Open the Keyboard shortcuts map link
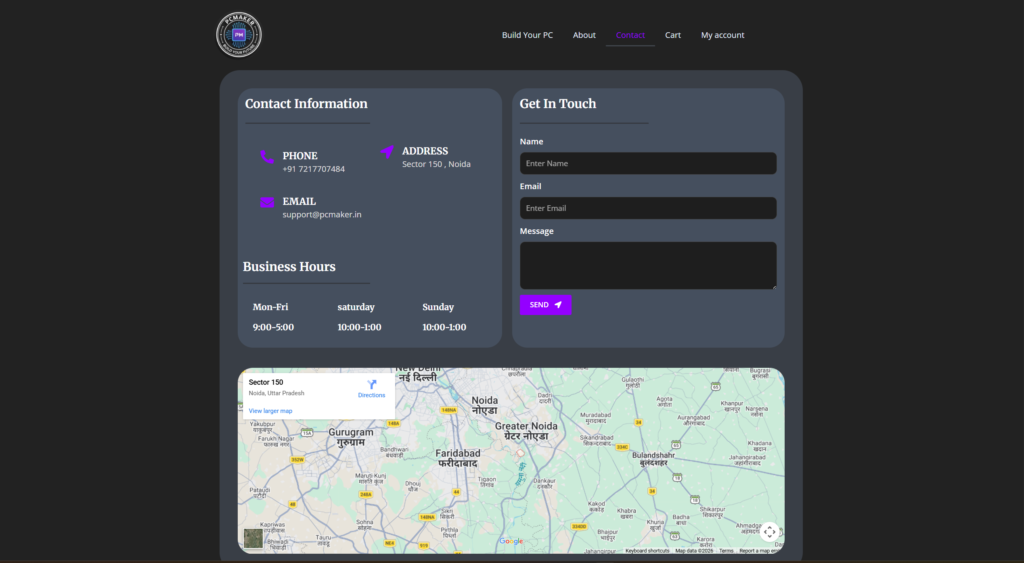 pyautogui.click(x=648, y=551)
